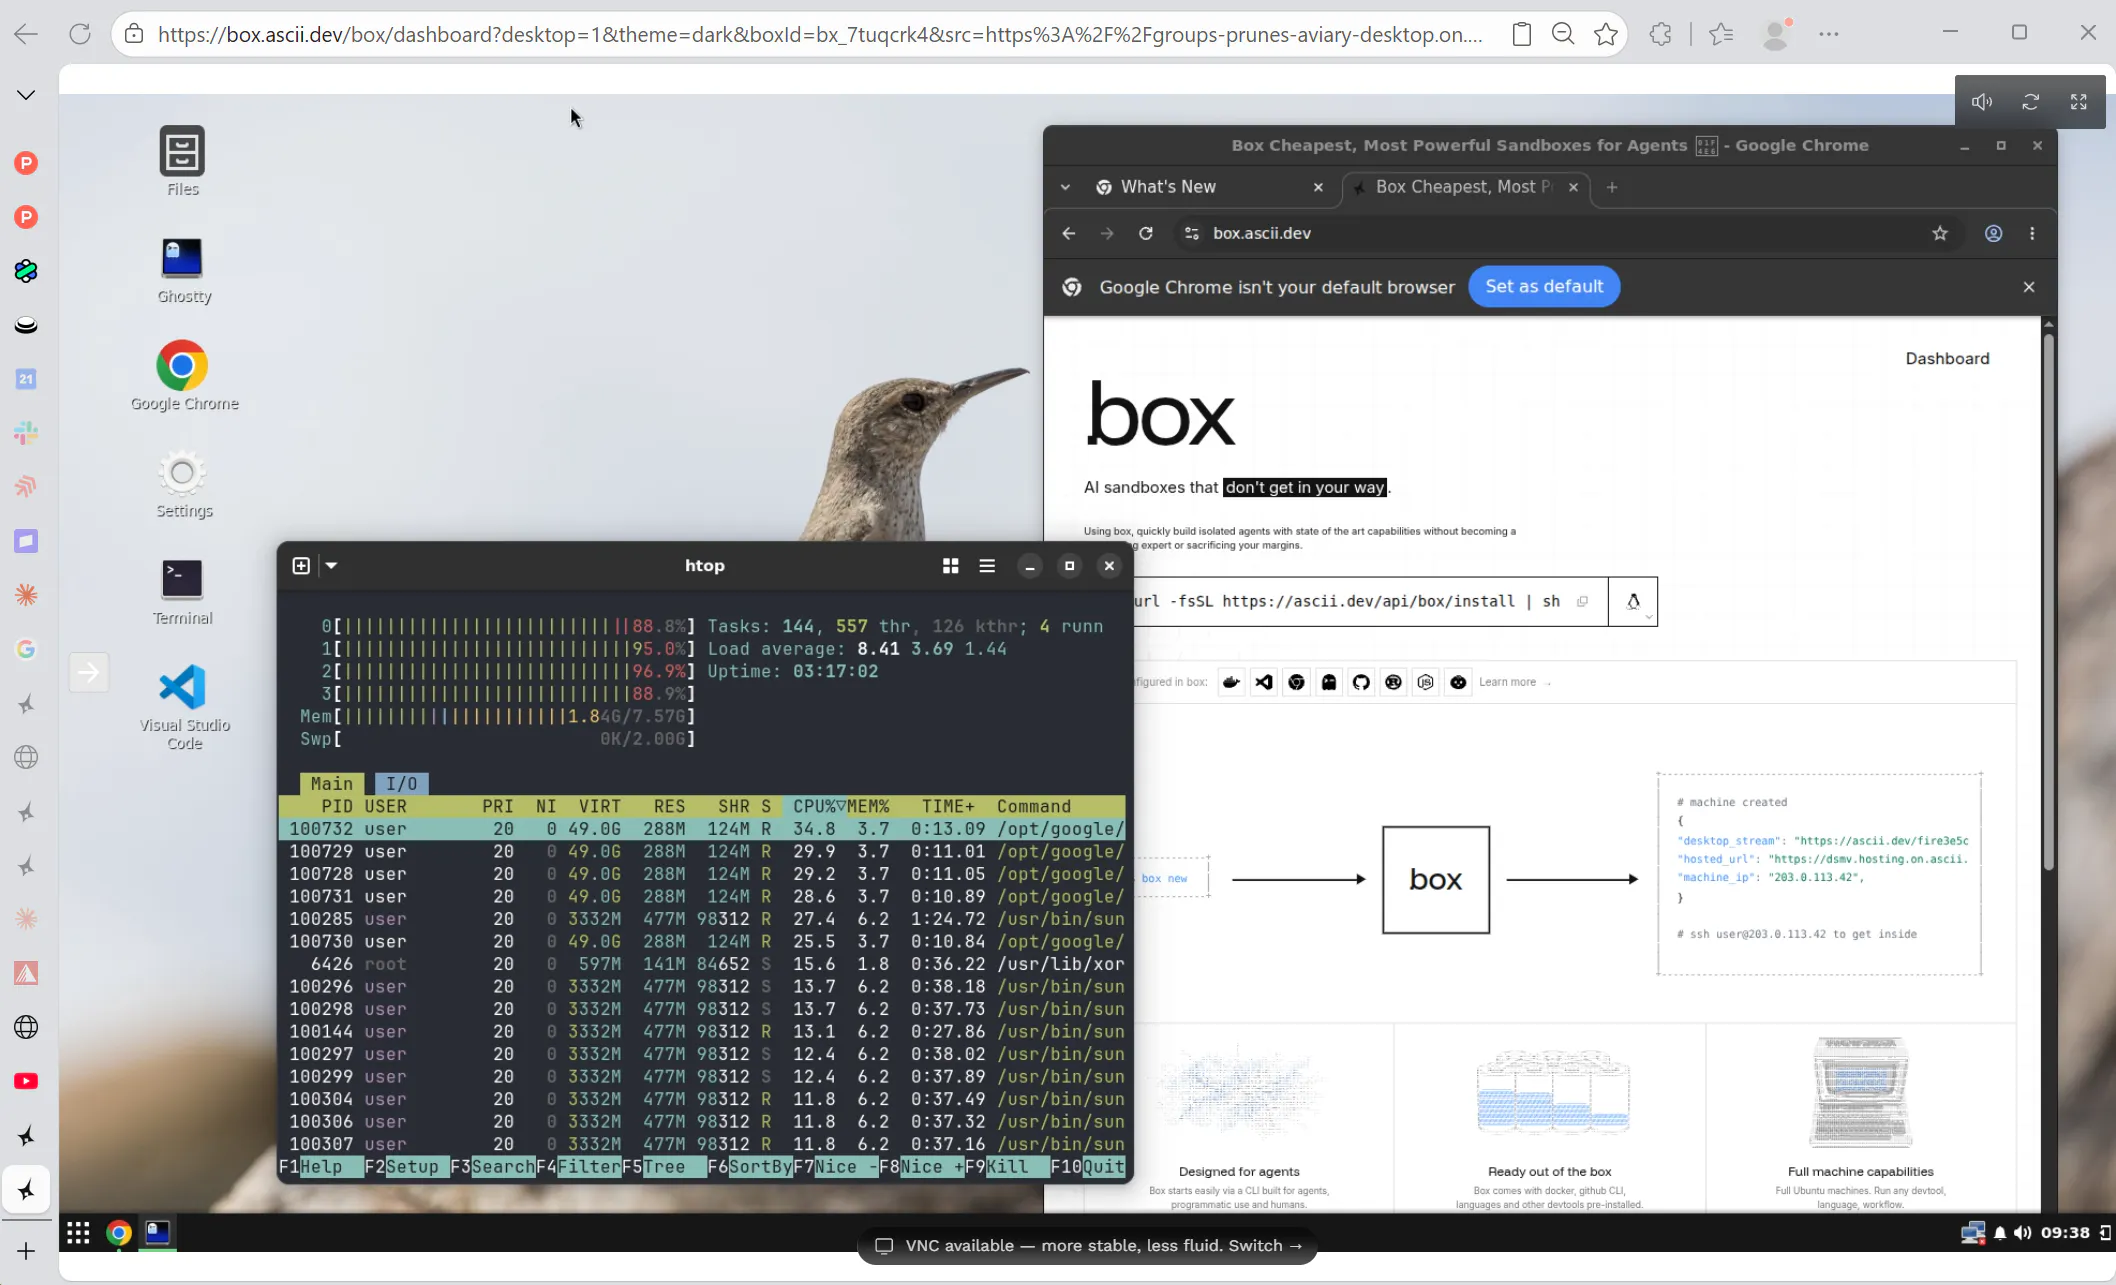Click the GitHub icon in preconfigured row
Image resolution: width=2116 pixels, height=1285 pixels.
tap(1361, 682)
